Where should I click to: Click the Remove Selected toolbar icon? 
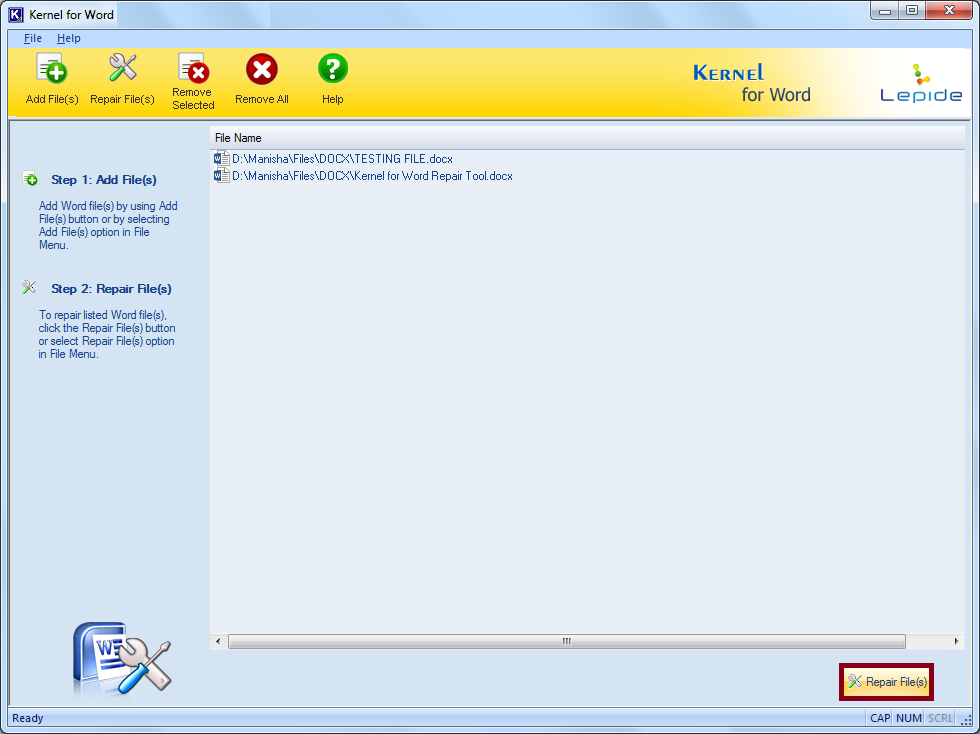point(193,68)
